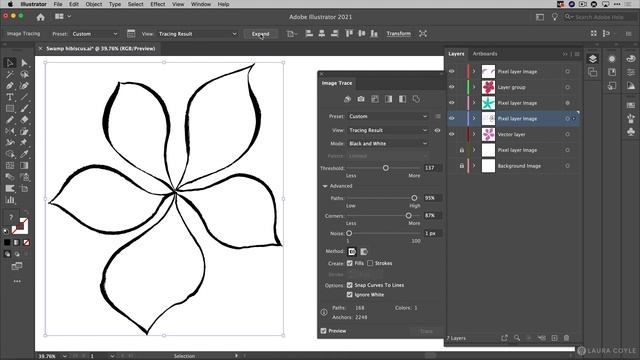Enable the Strokes checkbox
The height and width of the screenshot is (360, 640).
click(370, 263)
